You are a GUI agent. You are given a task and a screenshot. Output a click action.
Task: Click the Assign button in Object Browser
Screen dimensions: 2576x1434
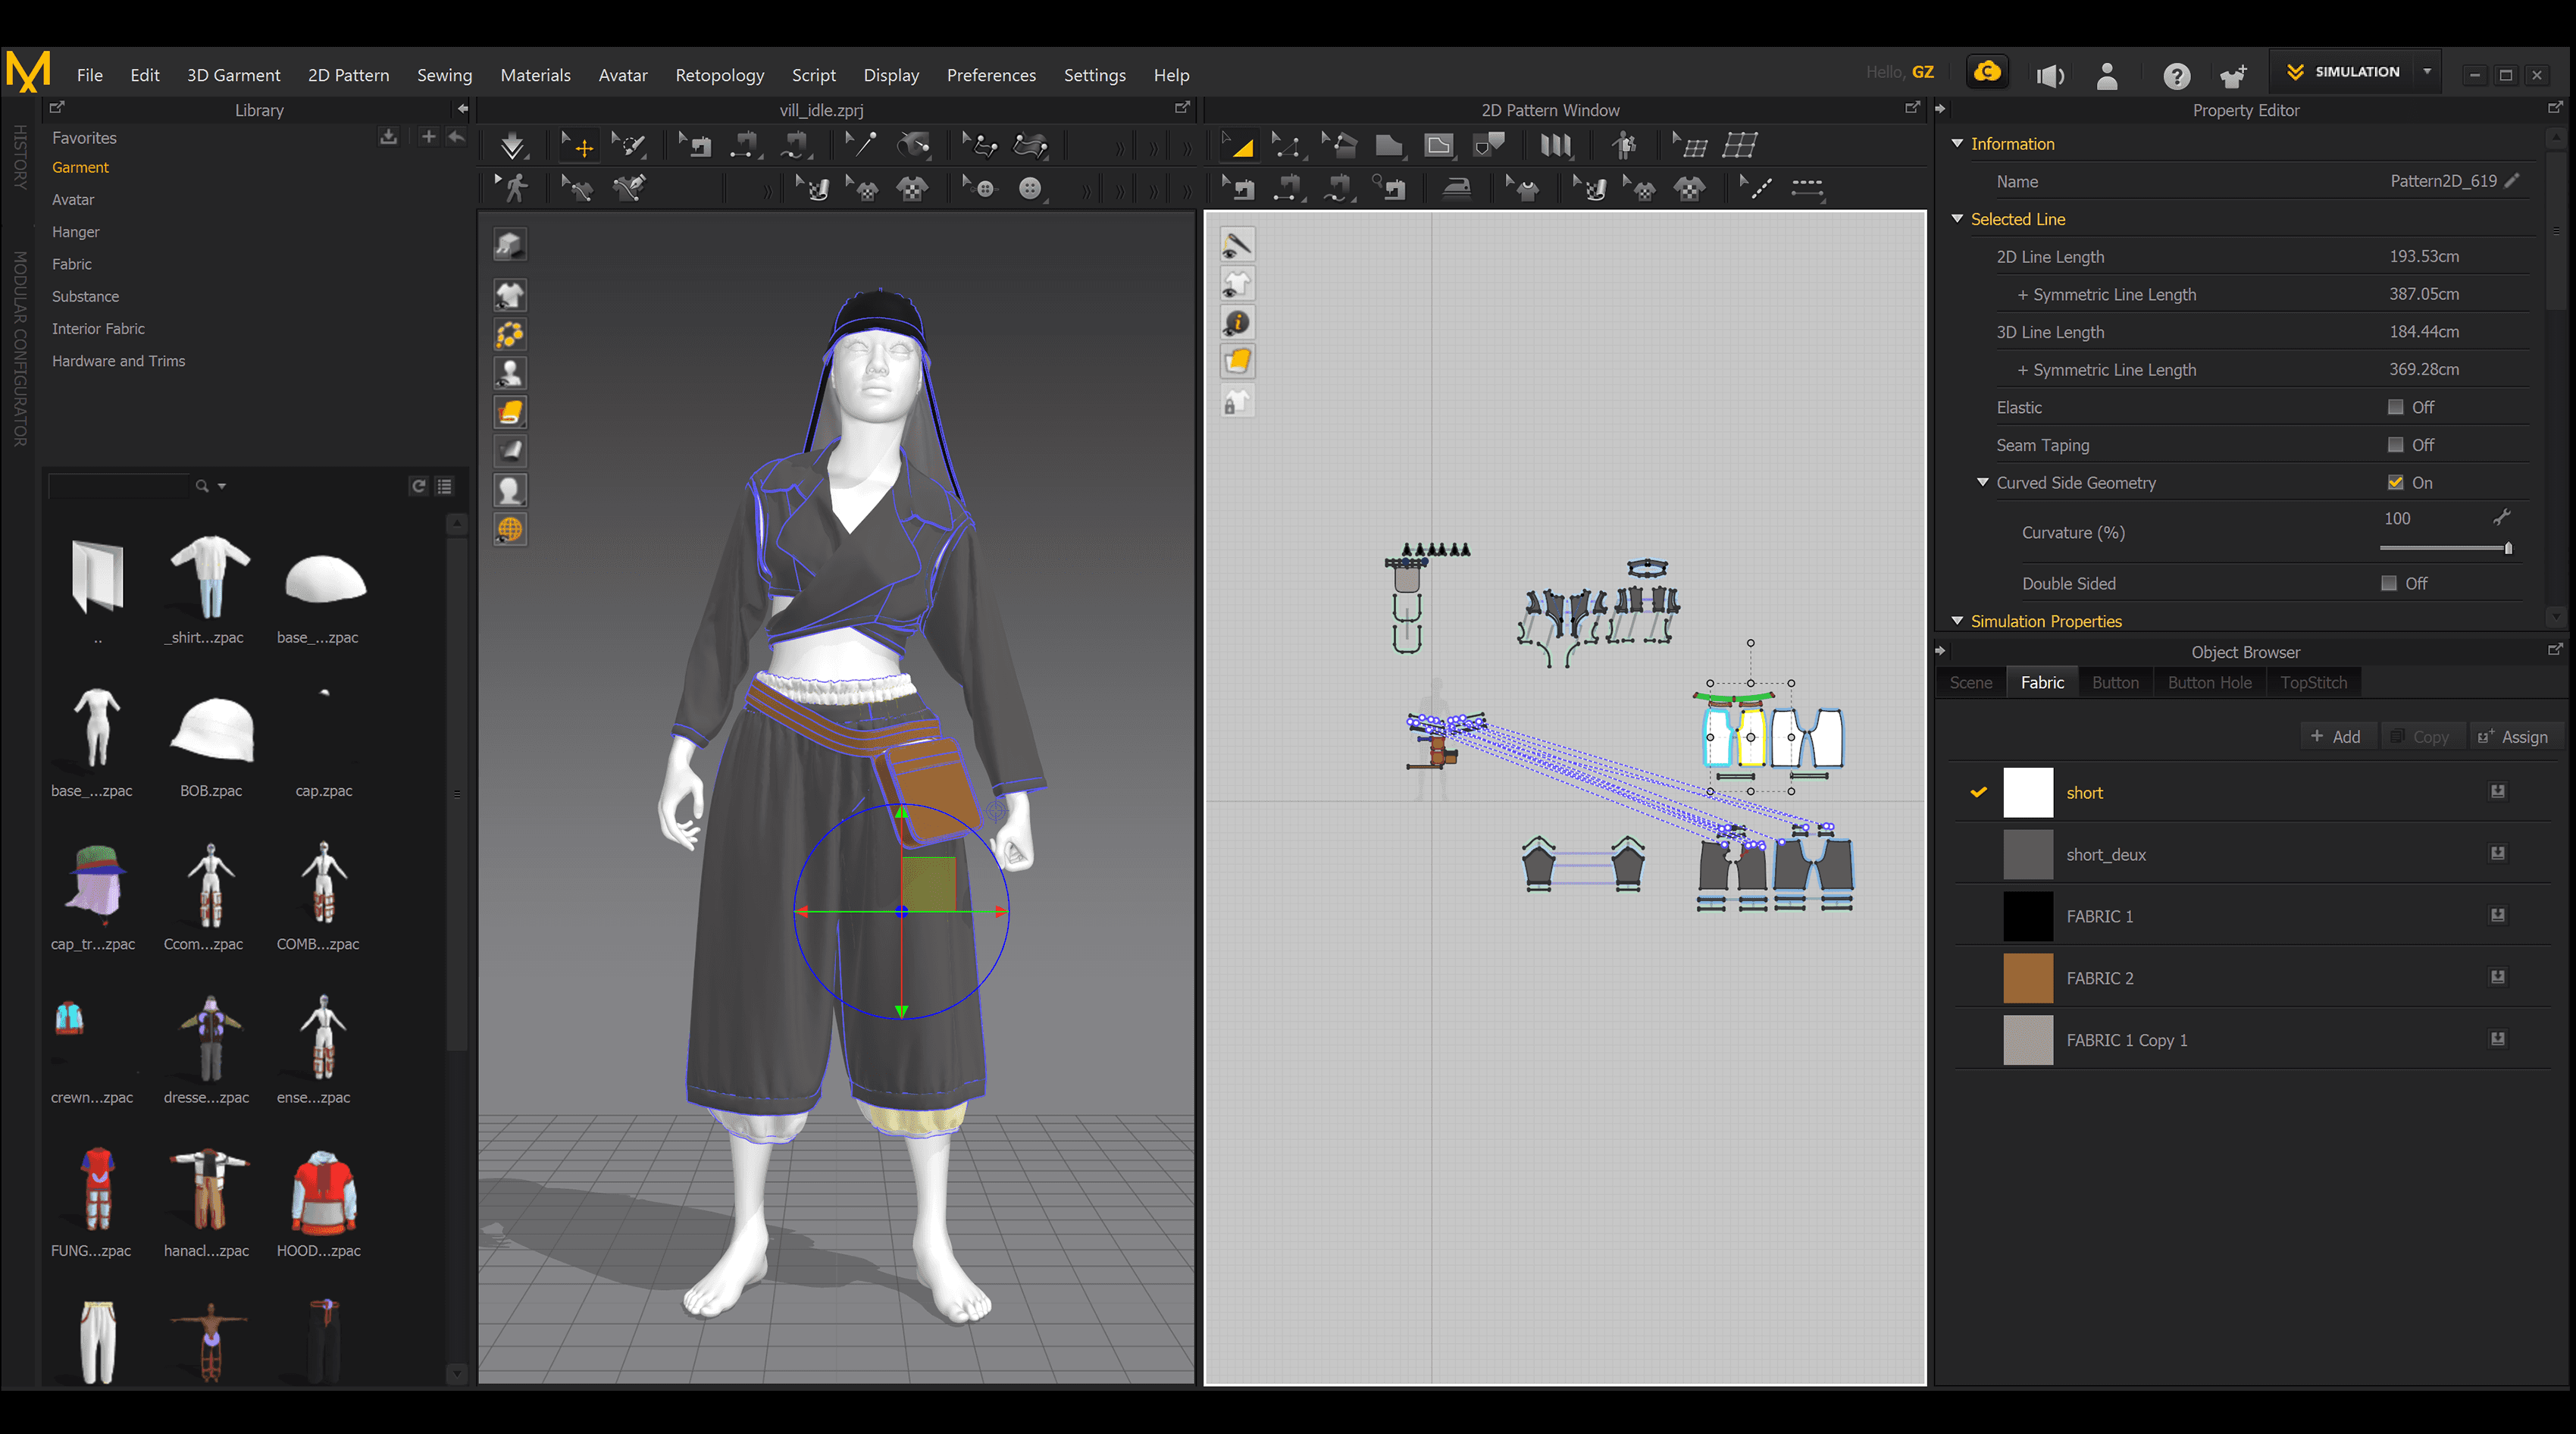pyautogui.click(x=2514, y=736)
